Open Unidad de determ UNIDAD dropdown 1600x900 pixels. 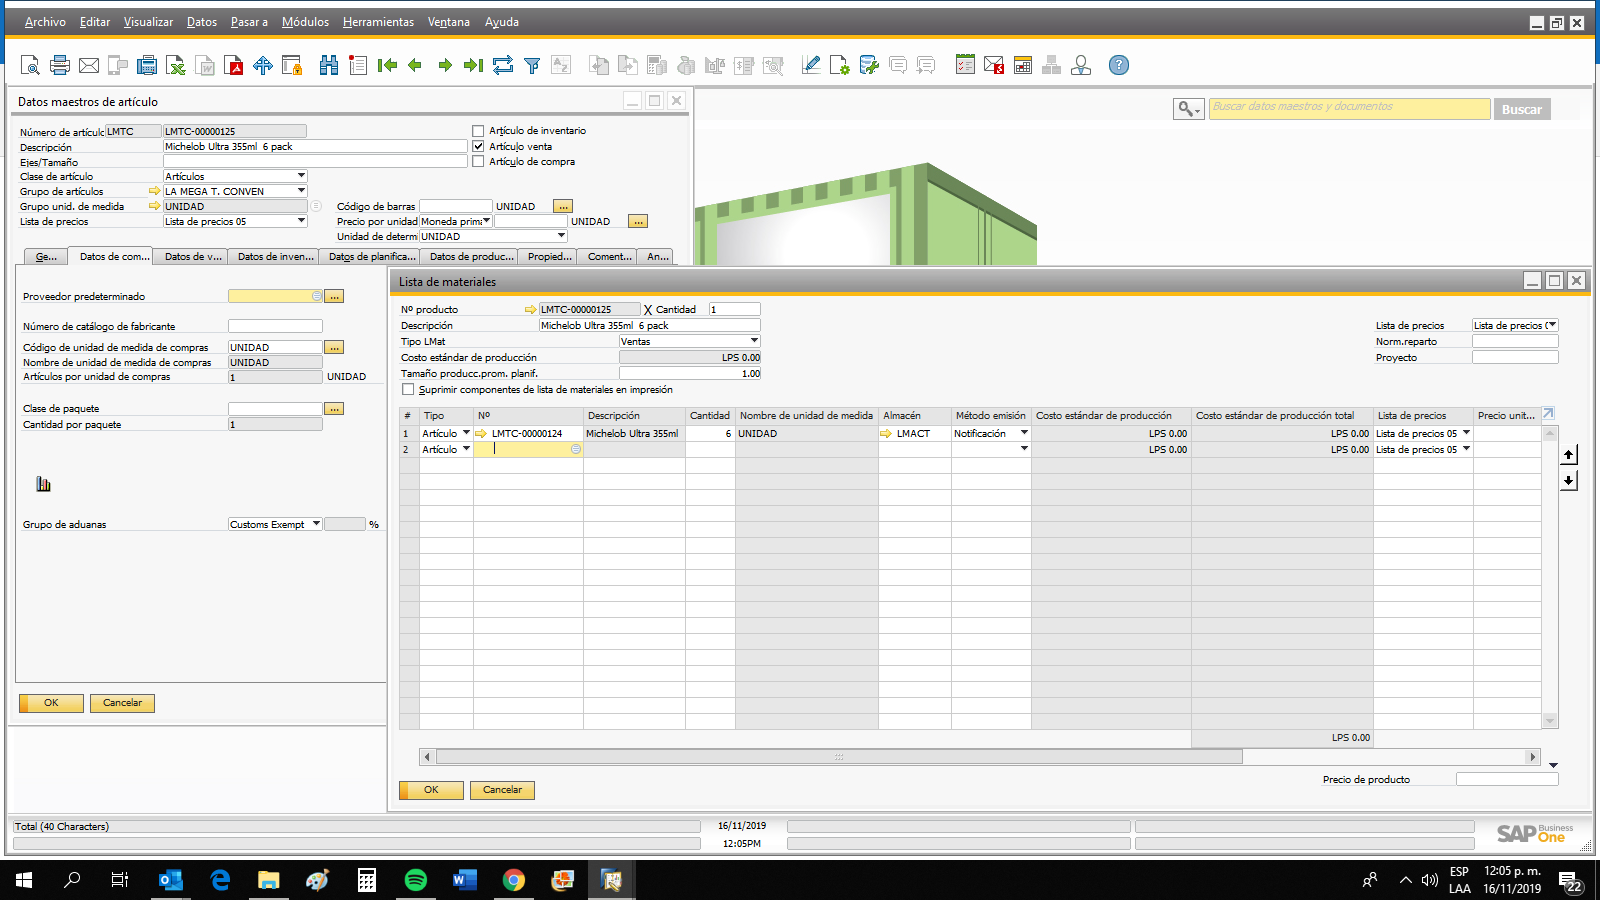[x=561, y=236]
